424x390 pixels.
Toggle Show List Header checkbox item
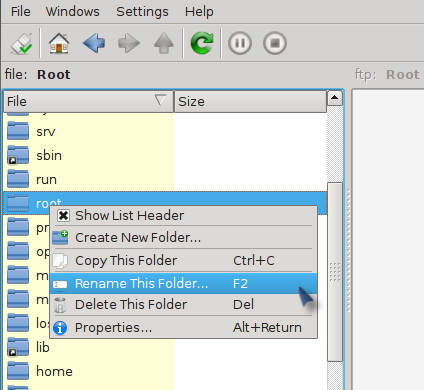coord(183,216)
